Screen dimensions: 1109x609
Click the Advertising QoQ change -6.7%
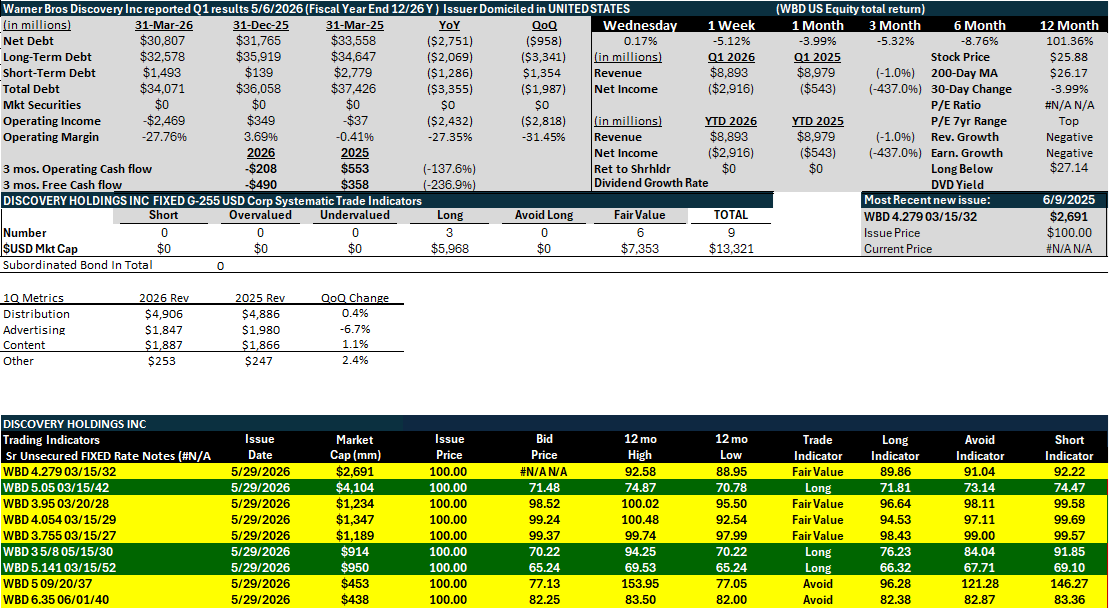[356, 330]
